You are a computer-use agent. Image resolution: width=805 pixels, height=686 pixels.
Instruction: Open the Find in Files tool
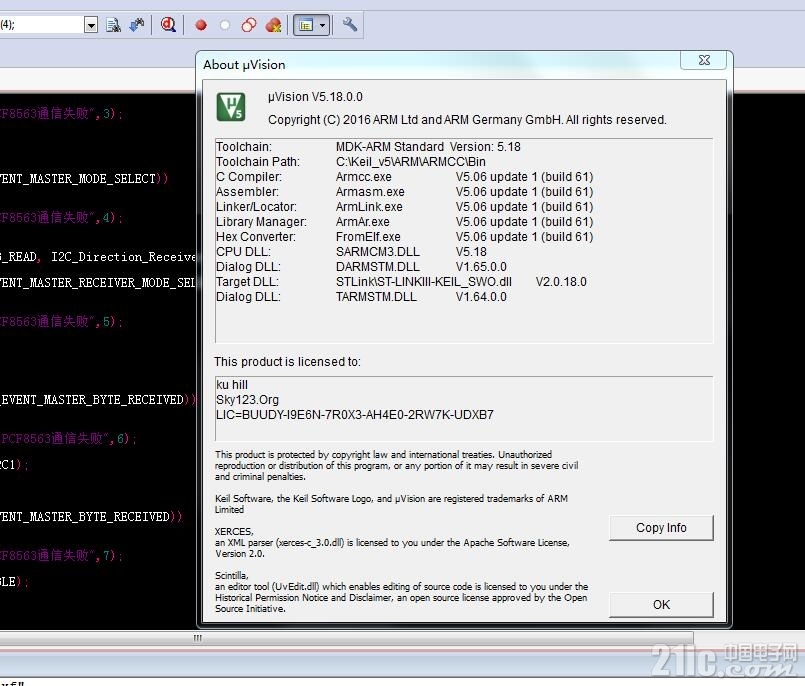(113, 25)
